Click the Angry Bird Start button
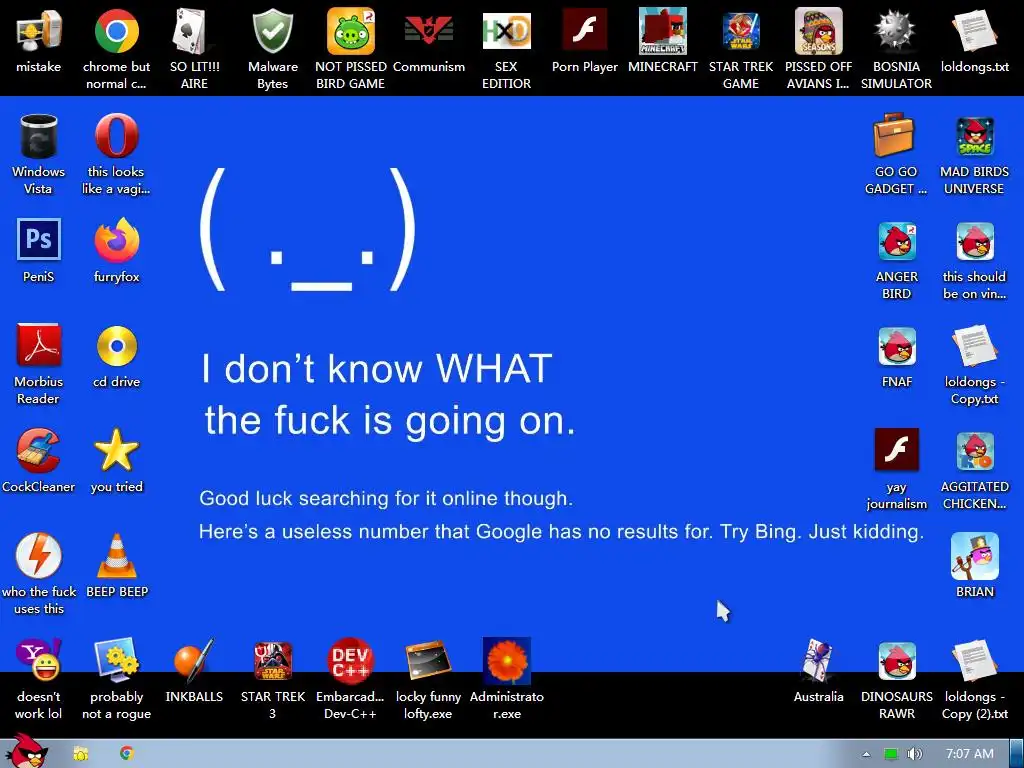The width and height of the screenshot is (1024, 768). [25, 751]
